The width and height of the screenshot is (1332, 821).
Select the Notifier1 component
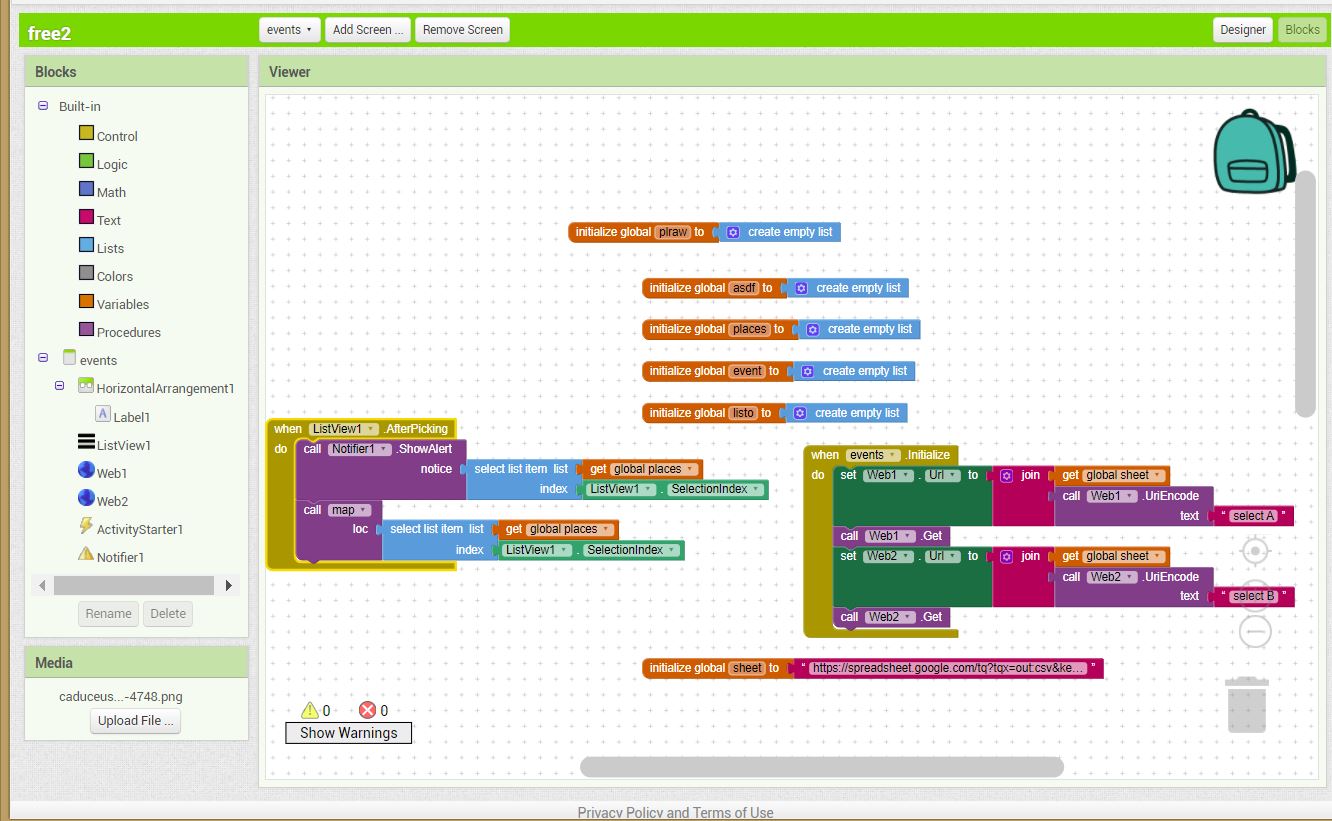click(120, 557)
